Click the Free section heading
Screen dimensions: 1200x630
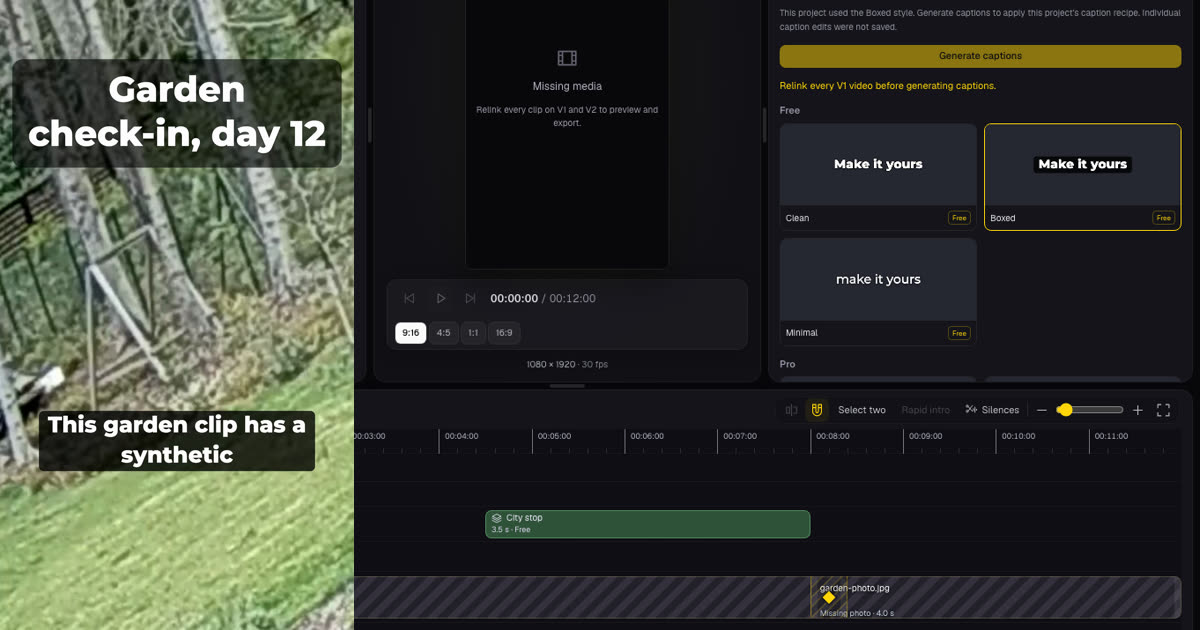tap(790, 110)
